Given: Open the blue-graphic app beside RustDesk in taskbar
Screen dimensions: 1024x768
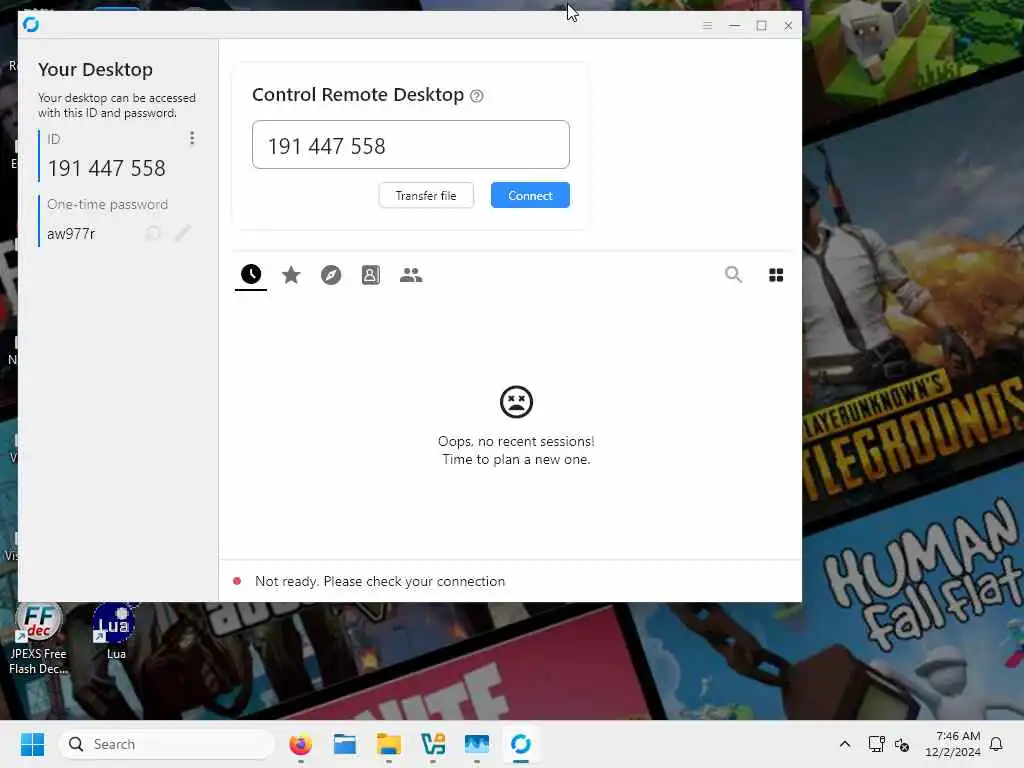Looking at the screenshot, I should pyautogui.click(x=477, y=744).
